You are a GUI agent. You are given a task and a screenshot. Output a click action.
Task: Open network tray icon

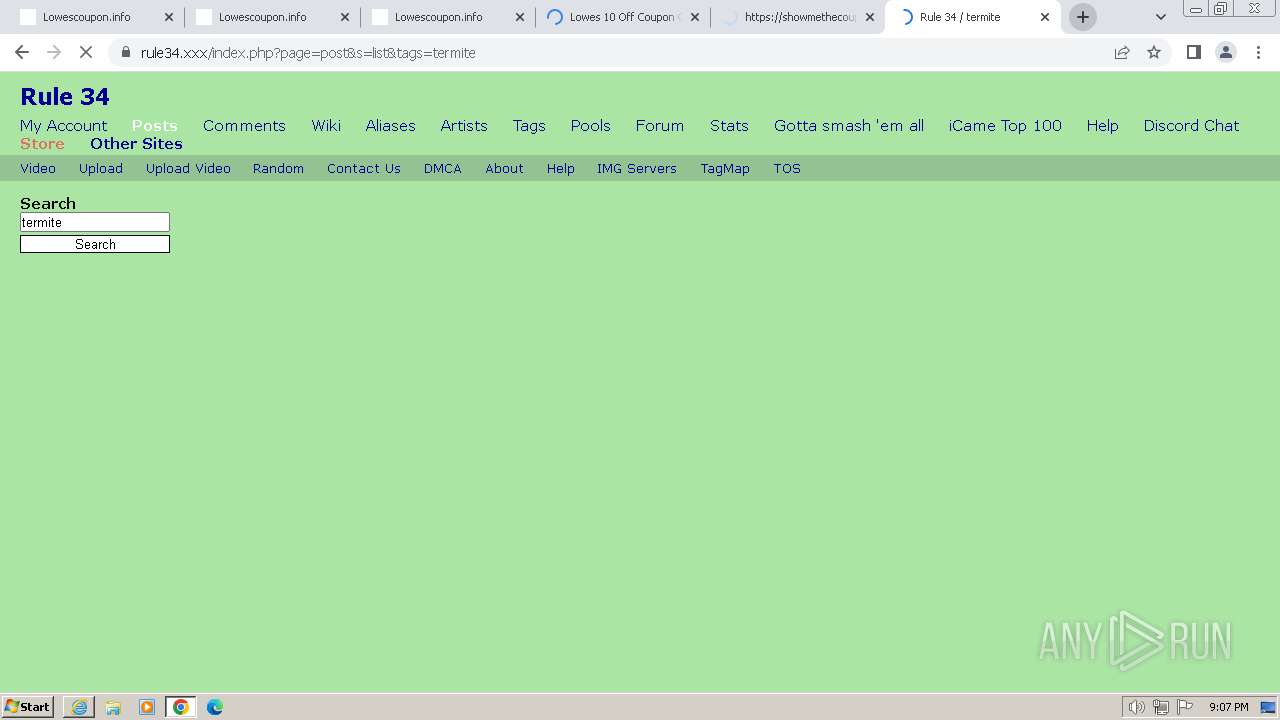pos(1160,707)
